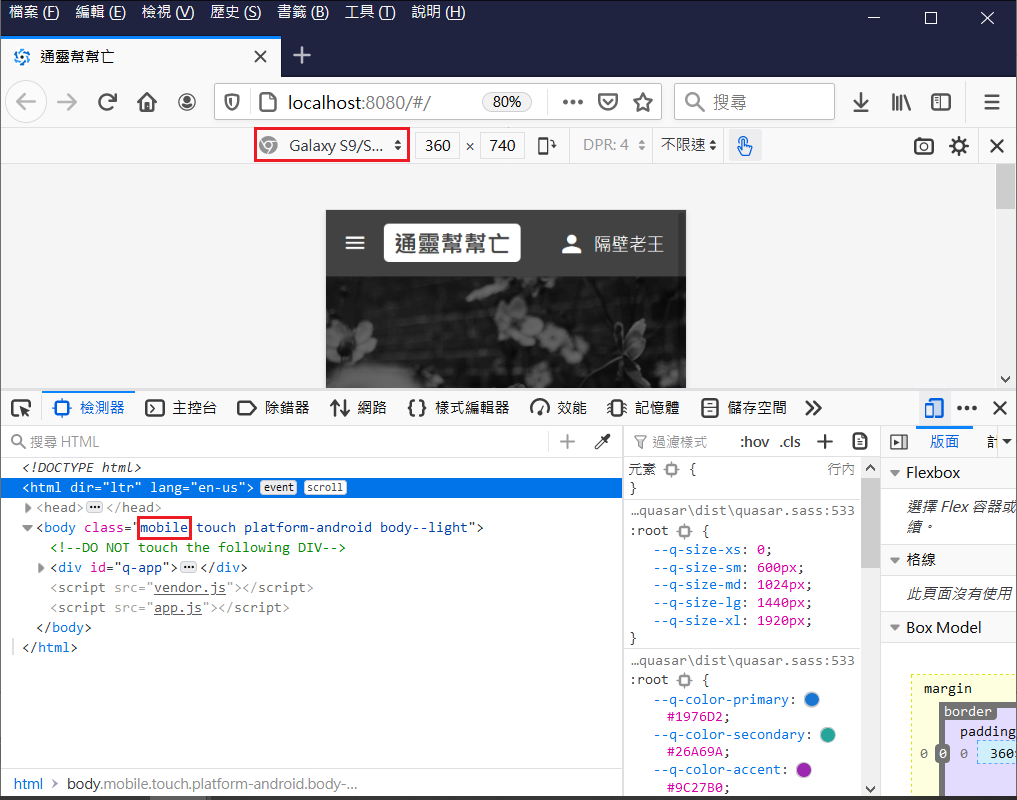Switch to the 版面 layout tab
Image resolution: width=1017 pixels, height=800 pixels.
944,442
